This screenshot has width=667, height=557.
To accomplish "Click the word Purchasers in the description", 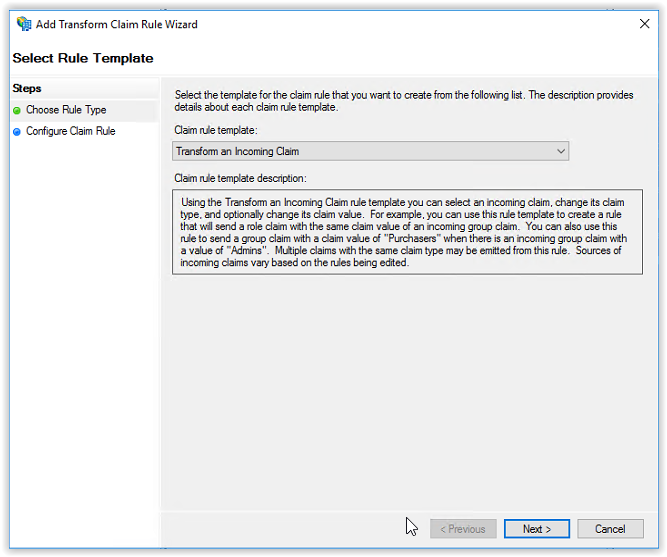I will click(412, 238).
